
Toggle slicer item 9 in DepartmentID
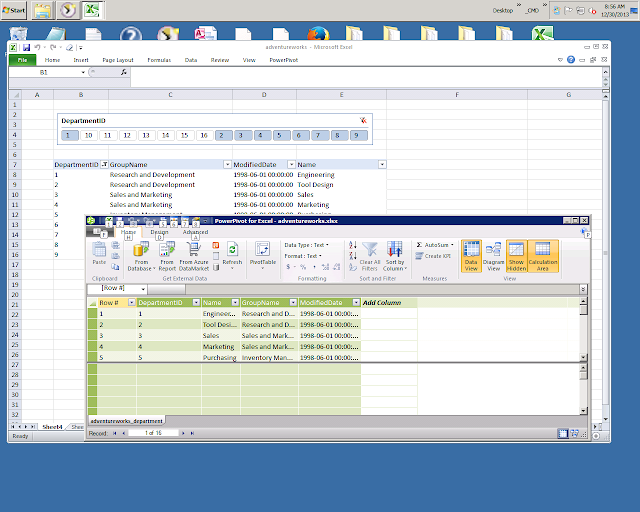pos(358,135)
